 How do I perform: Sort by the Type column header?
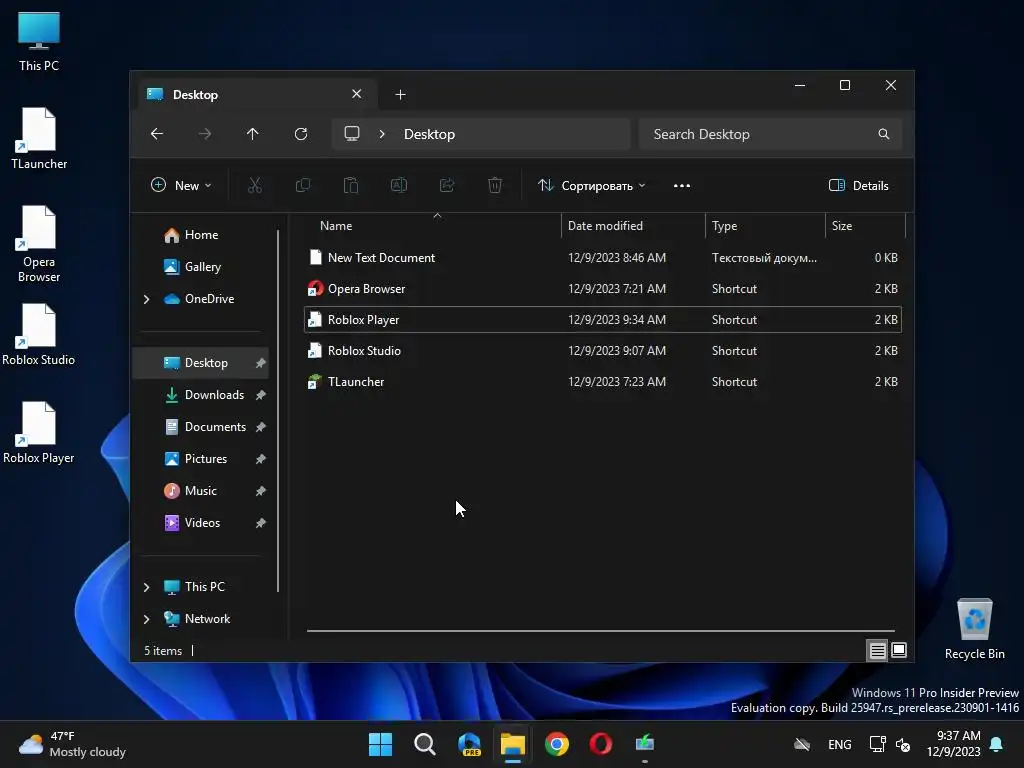[765, 226]
